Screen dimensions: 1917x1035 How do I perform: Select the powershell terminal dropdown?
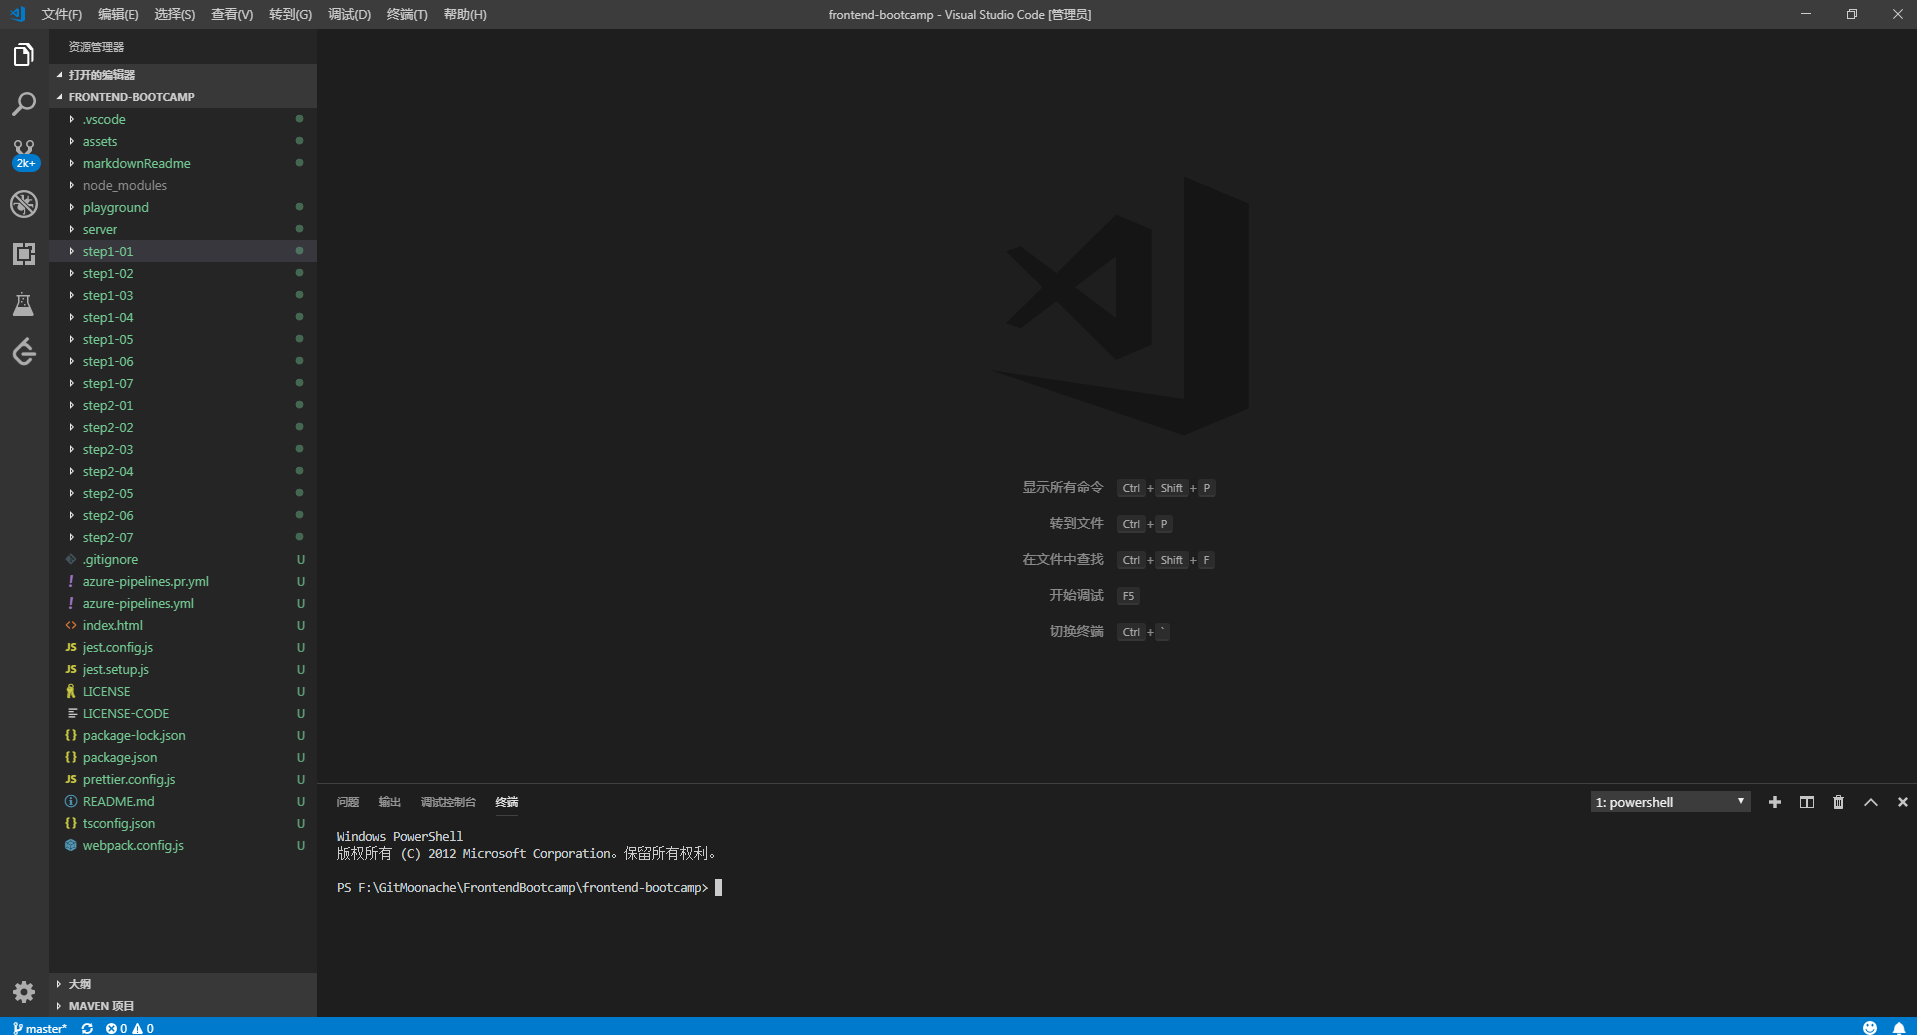(1670, 802)
